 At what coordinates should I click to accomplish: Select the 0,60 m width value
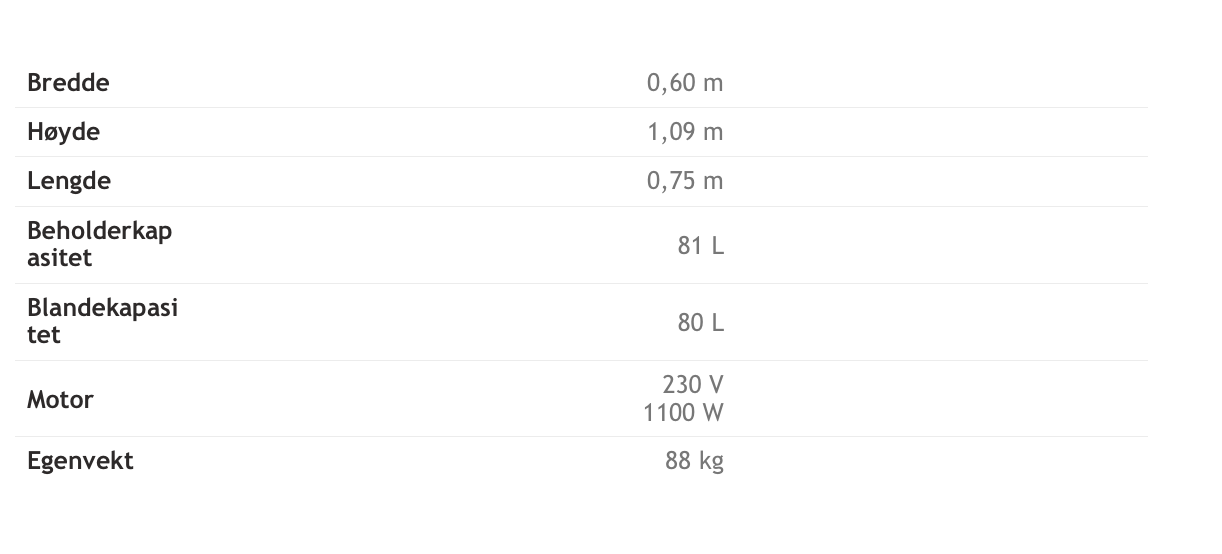coord(684,83)
